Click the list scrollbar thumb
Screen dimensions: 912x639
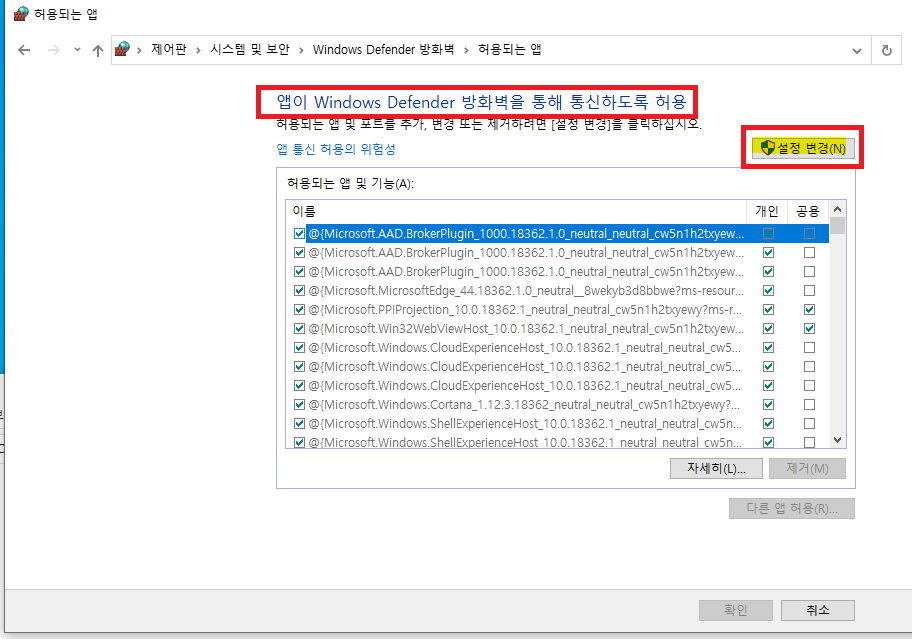(x=838, y=226)
